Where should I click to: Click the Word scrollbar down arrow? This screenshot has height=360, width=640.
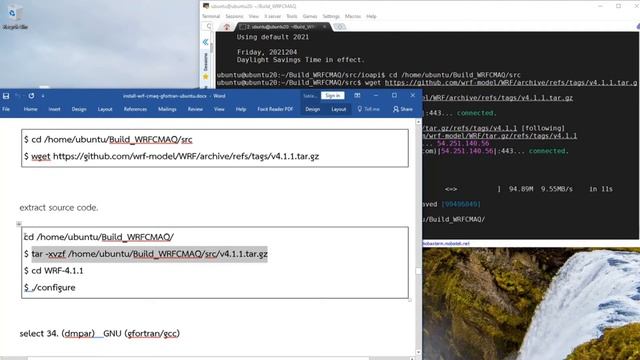click(x=418, y=352)
